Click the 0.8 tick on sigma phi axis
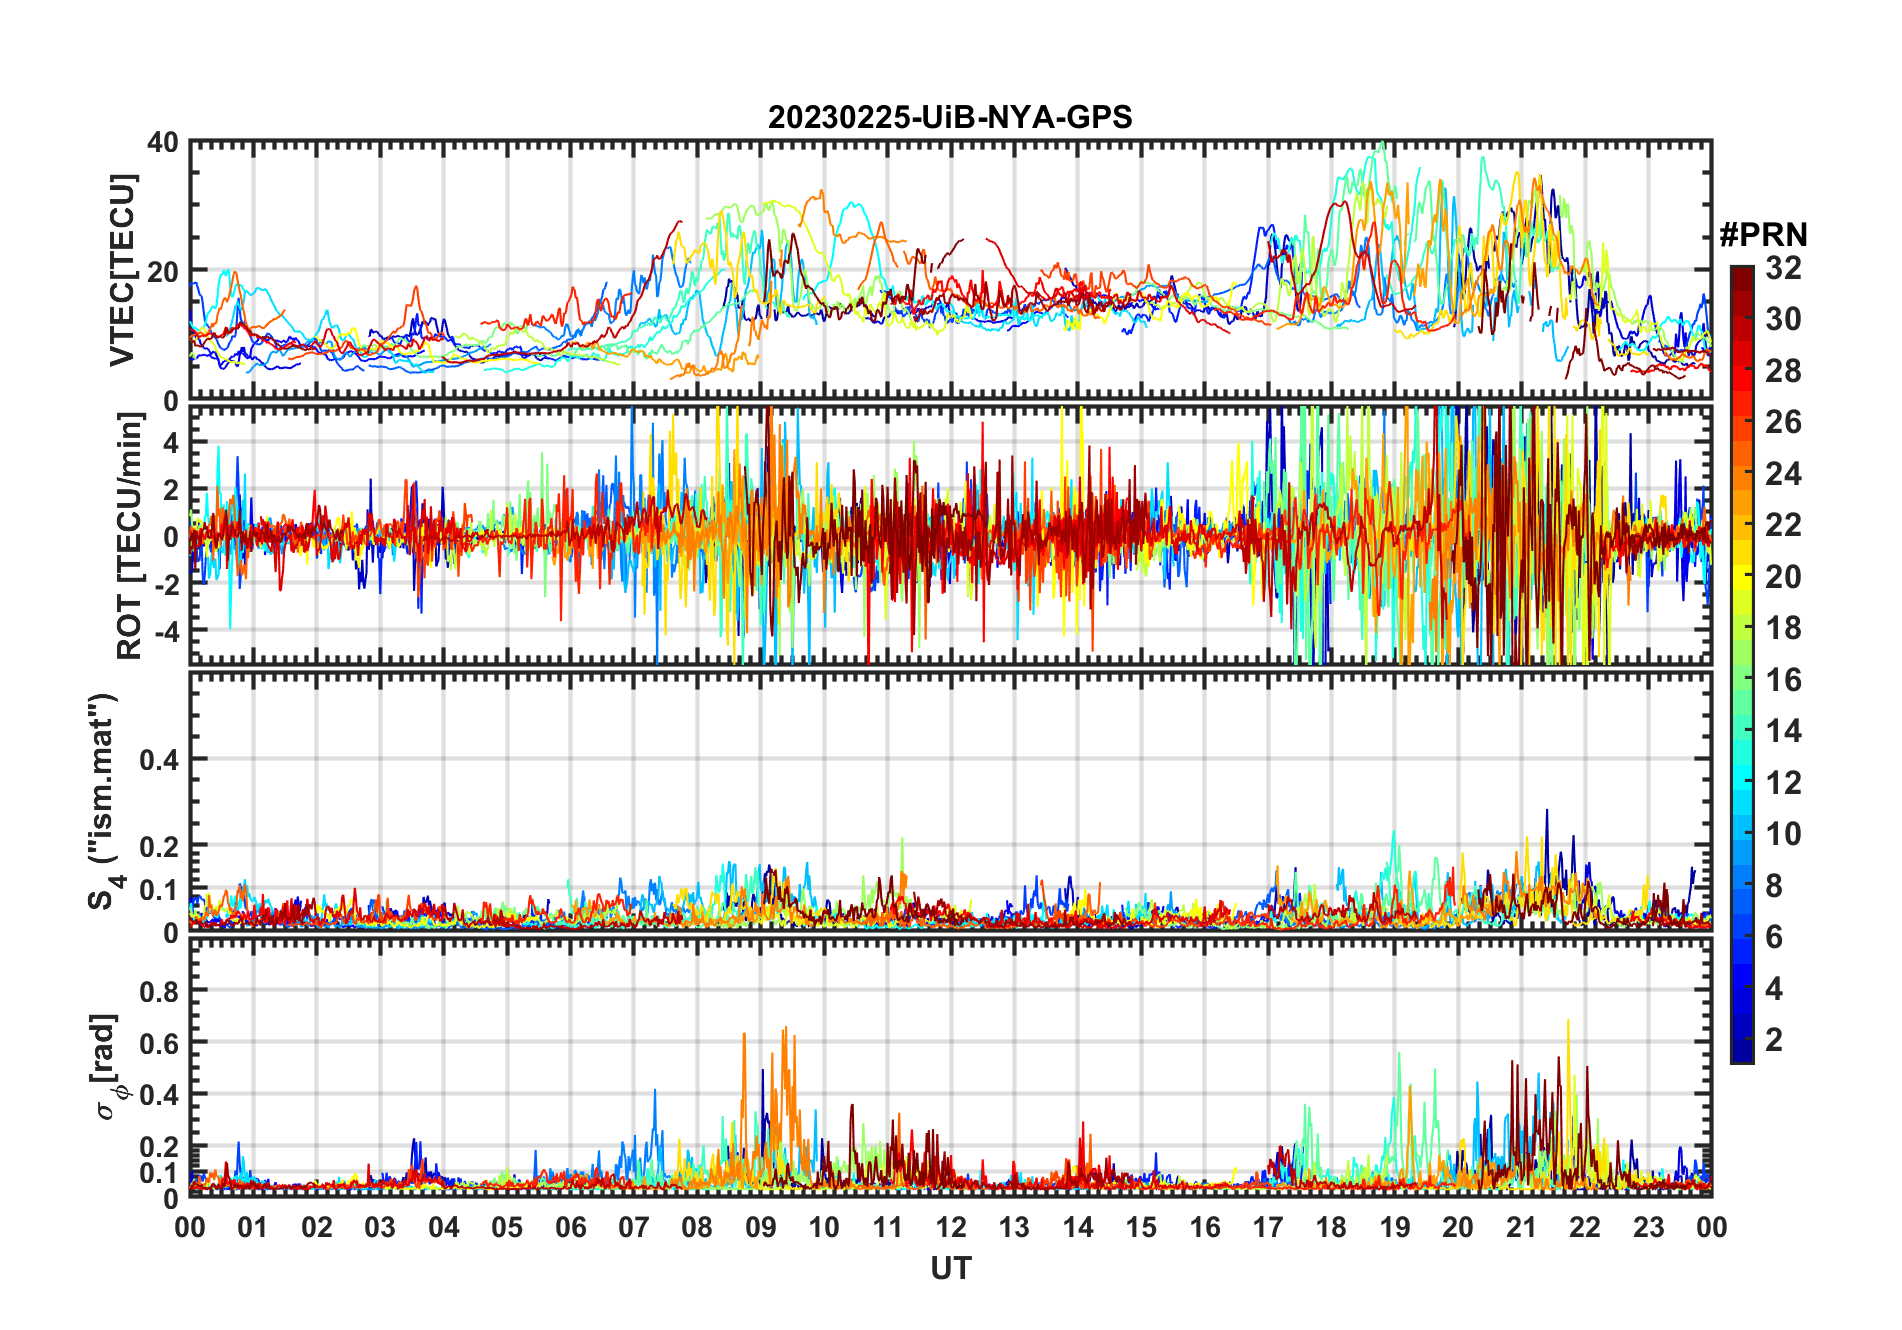The height and width of the screenshot is (1330, 1902). pyautogui.click(x=160, y=991)
